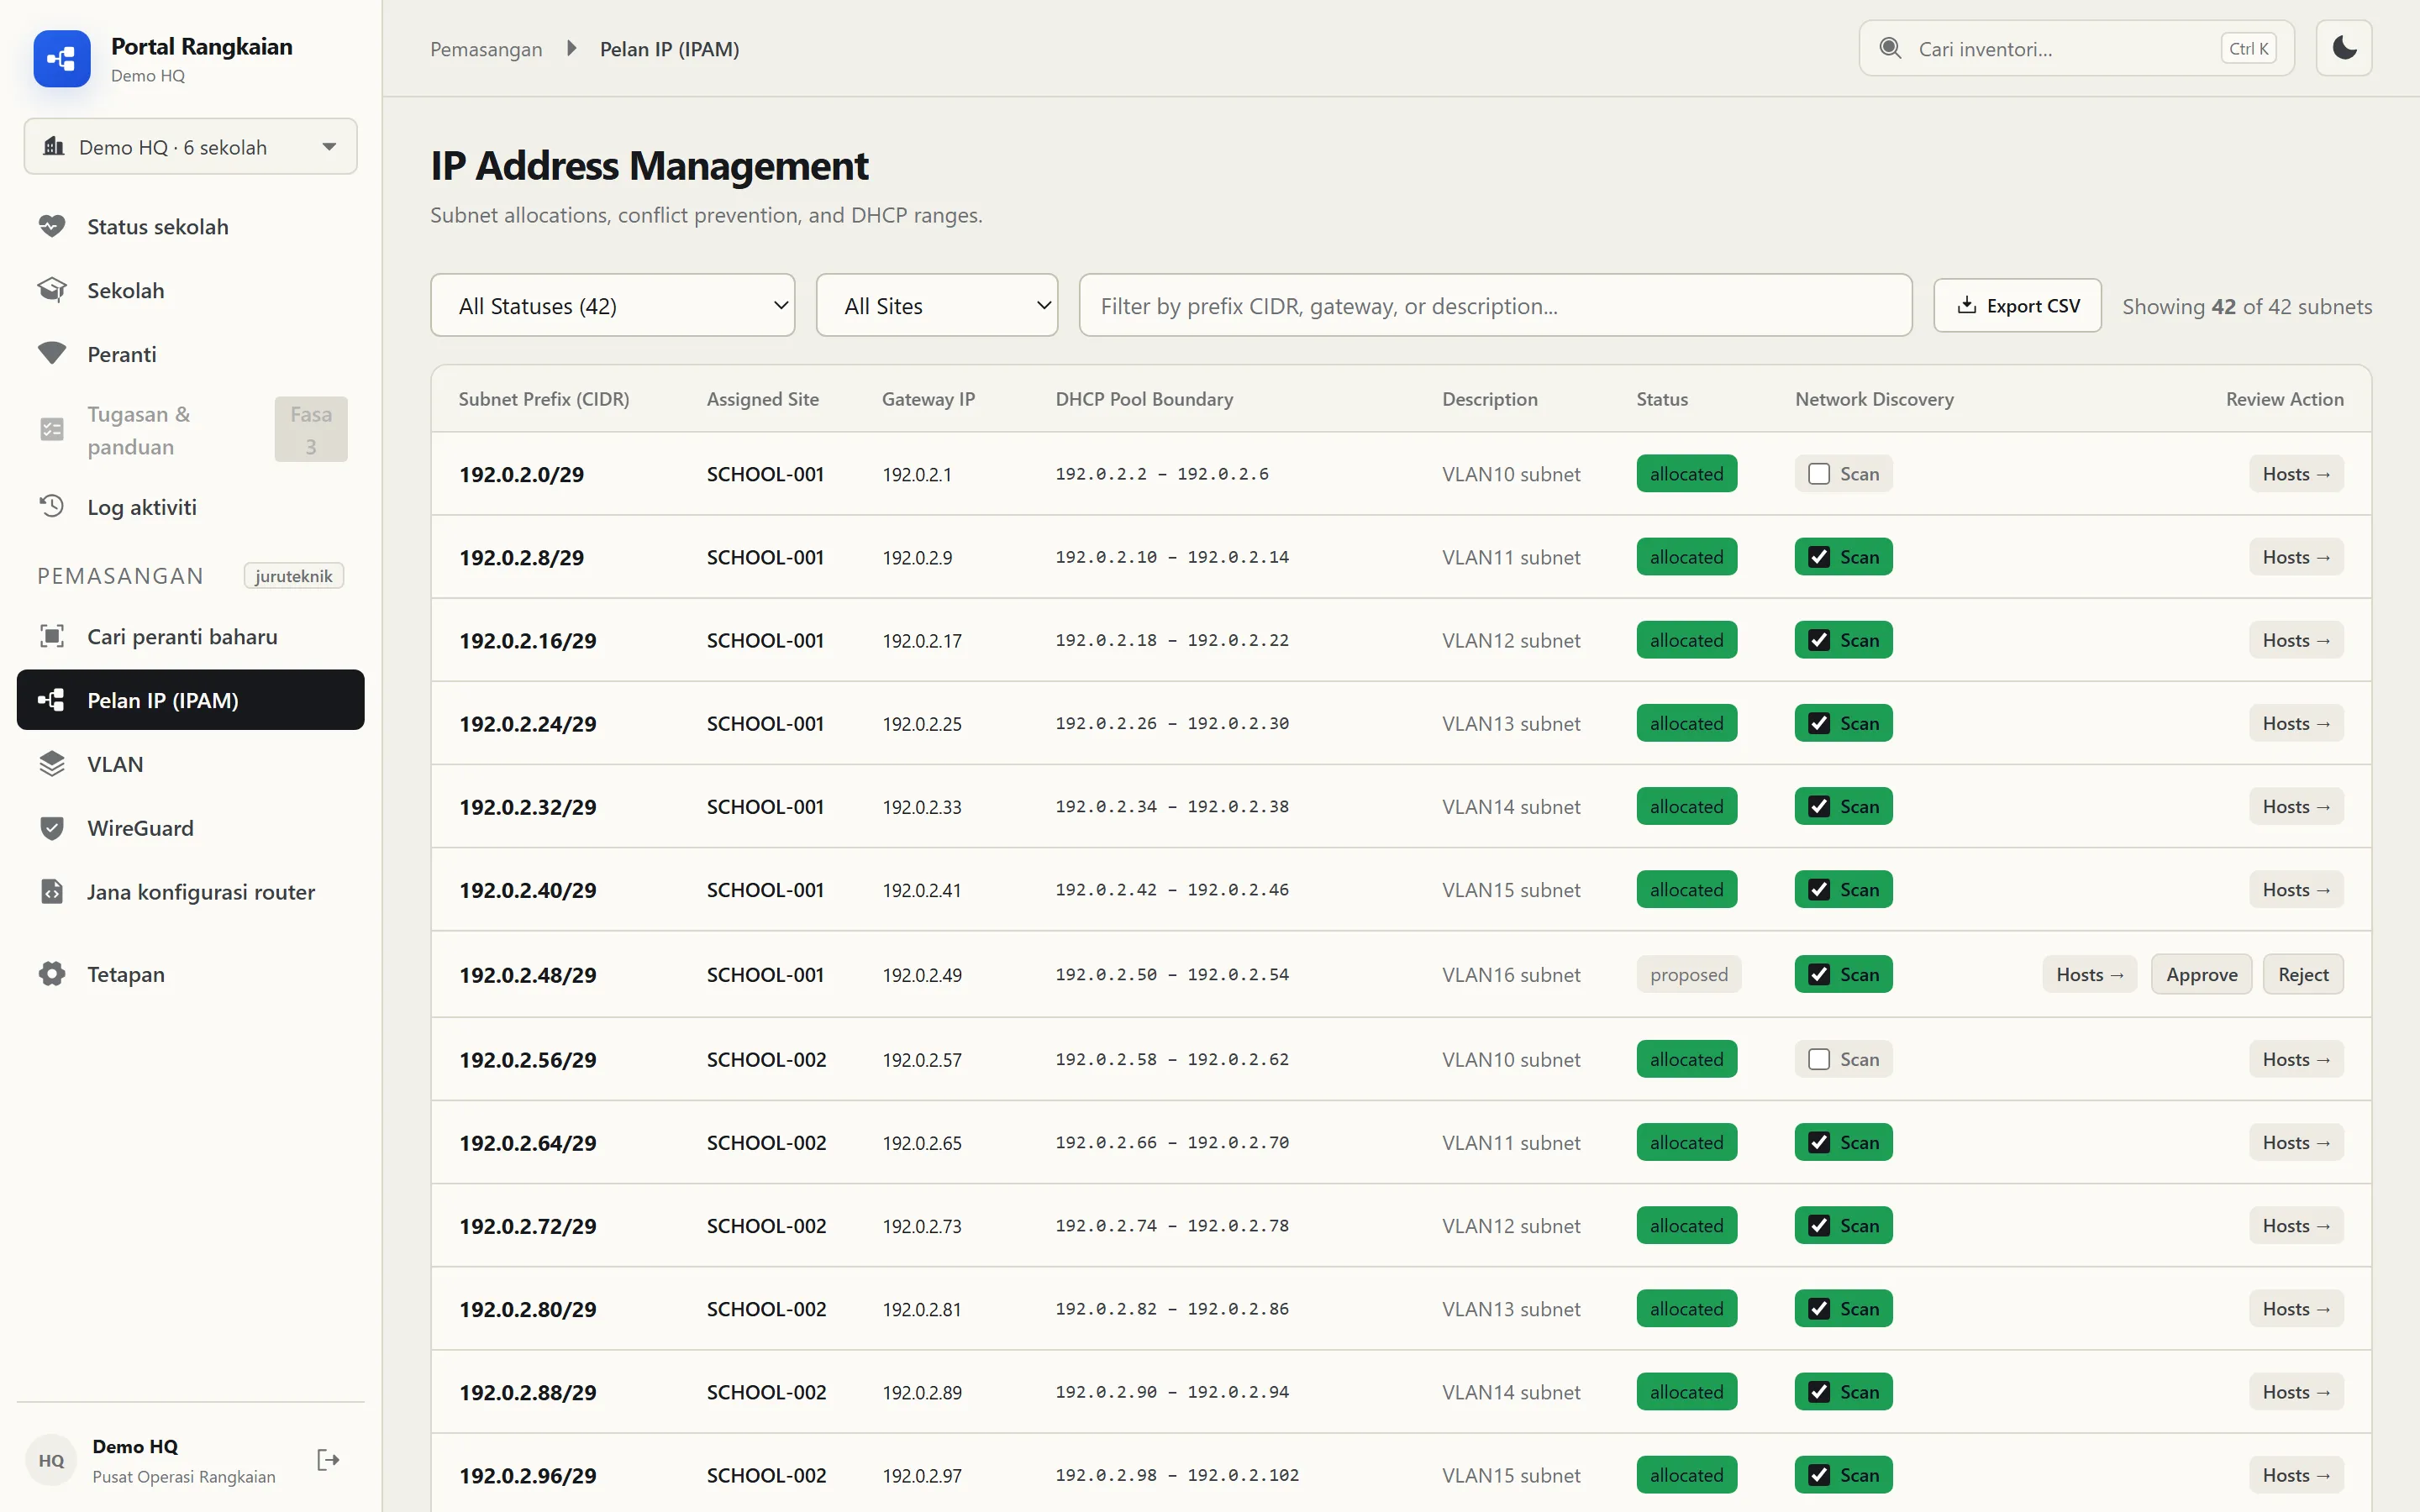Click the history clock icon for Log aktiviti
This screenshot has height=1512, width=2420.
point(52,506)
